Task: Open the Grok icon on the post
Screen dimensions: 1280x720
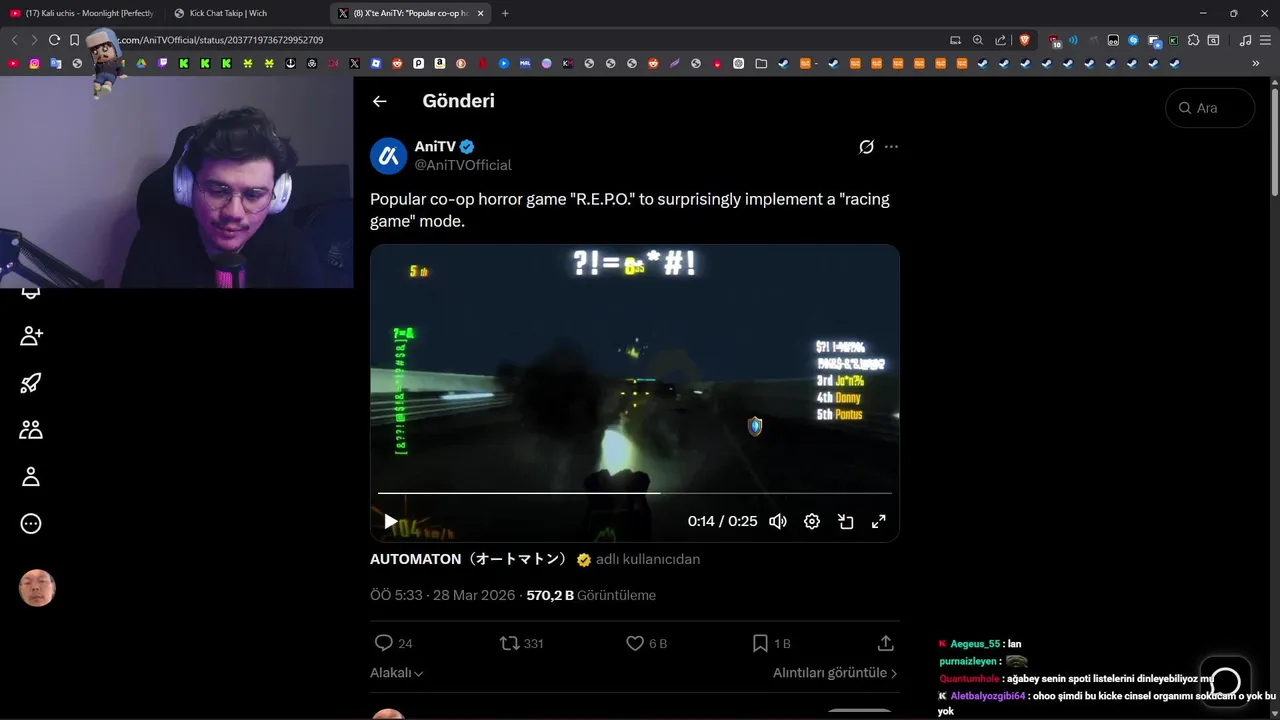Action: pyautogui.click(x=866, y=147)
